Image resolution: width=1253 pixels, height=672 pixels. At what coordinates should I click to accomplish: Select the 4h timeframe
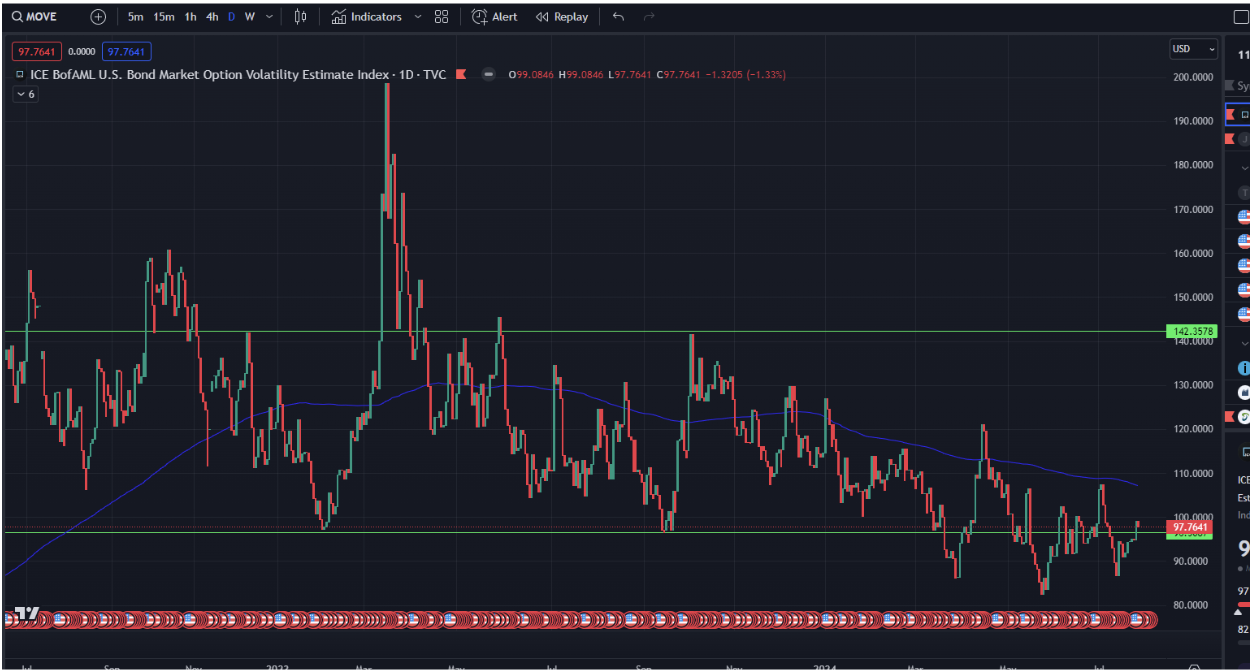tap(212, 17)
